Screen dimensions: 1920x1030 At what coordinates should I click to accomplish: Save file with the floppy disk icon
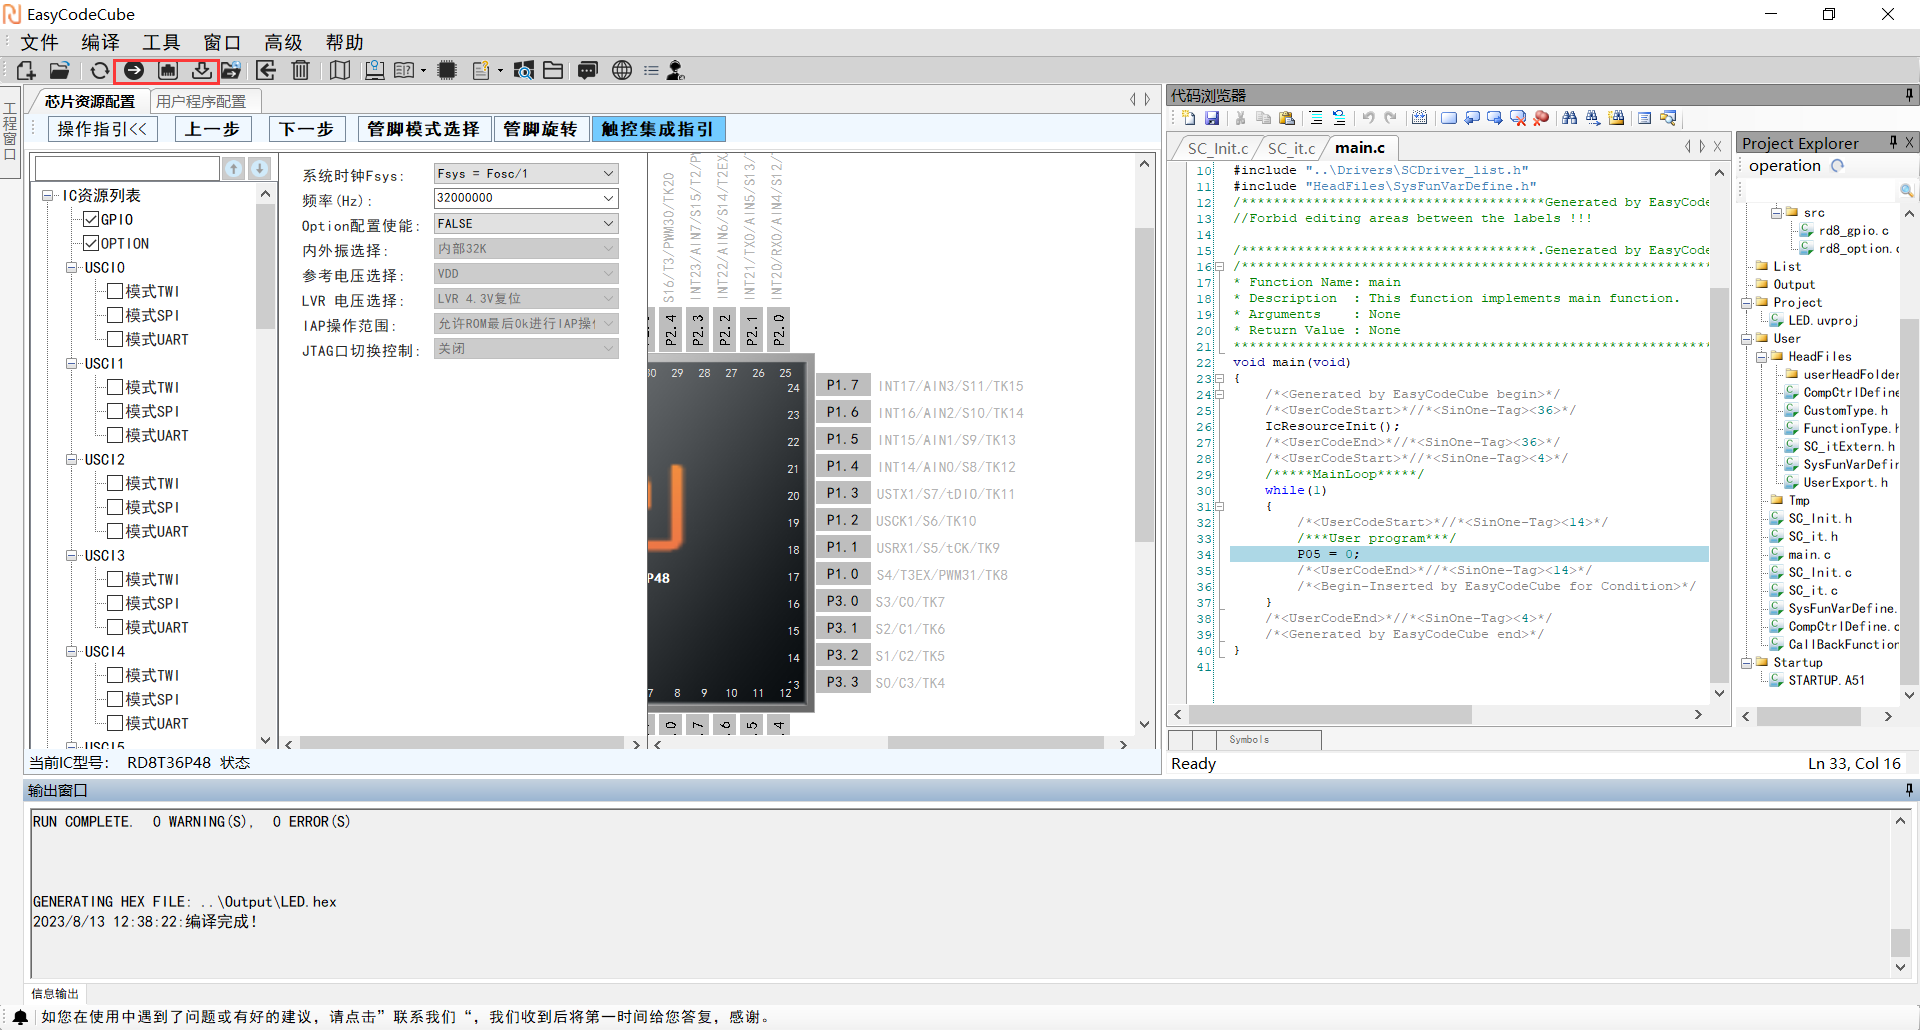(1212, 118)
